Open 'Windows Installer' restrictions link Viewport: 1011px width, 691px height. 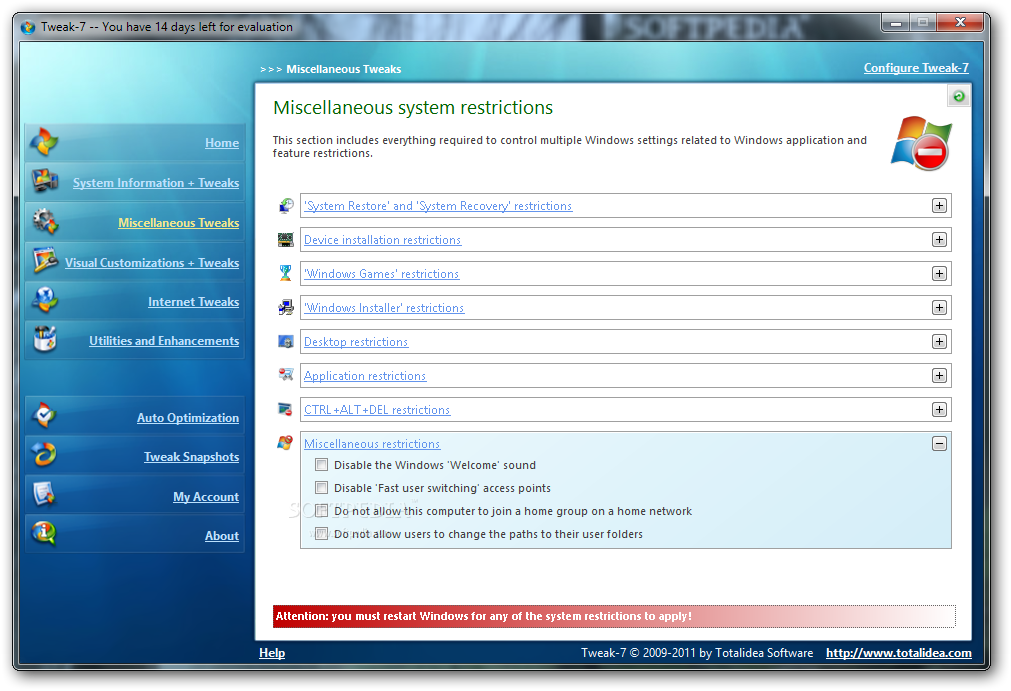click(384, 308)
